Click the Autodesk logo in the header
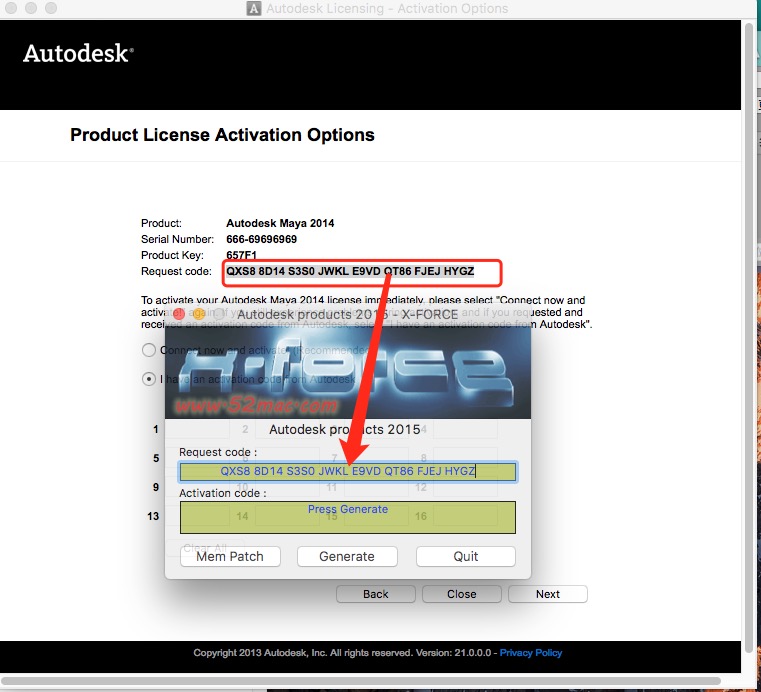 coord(78,53)
